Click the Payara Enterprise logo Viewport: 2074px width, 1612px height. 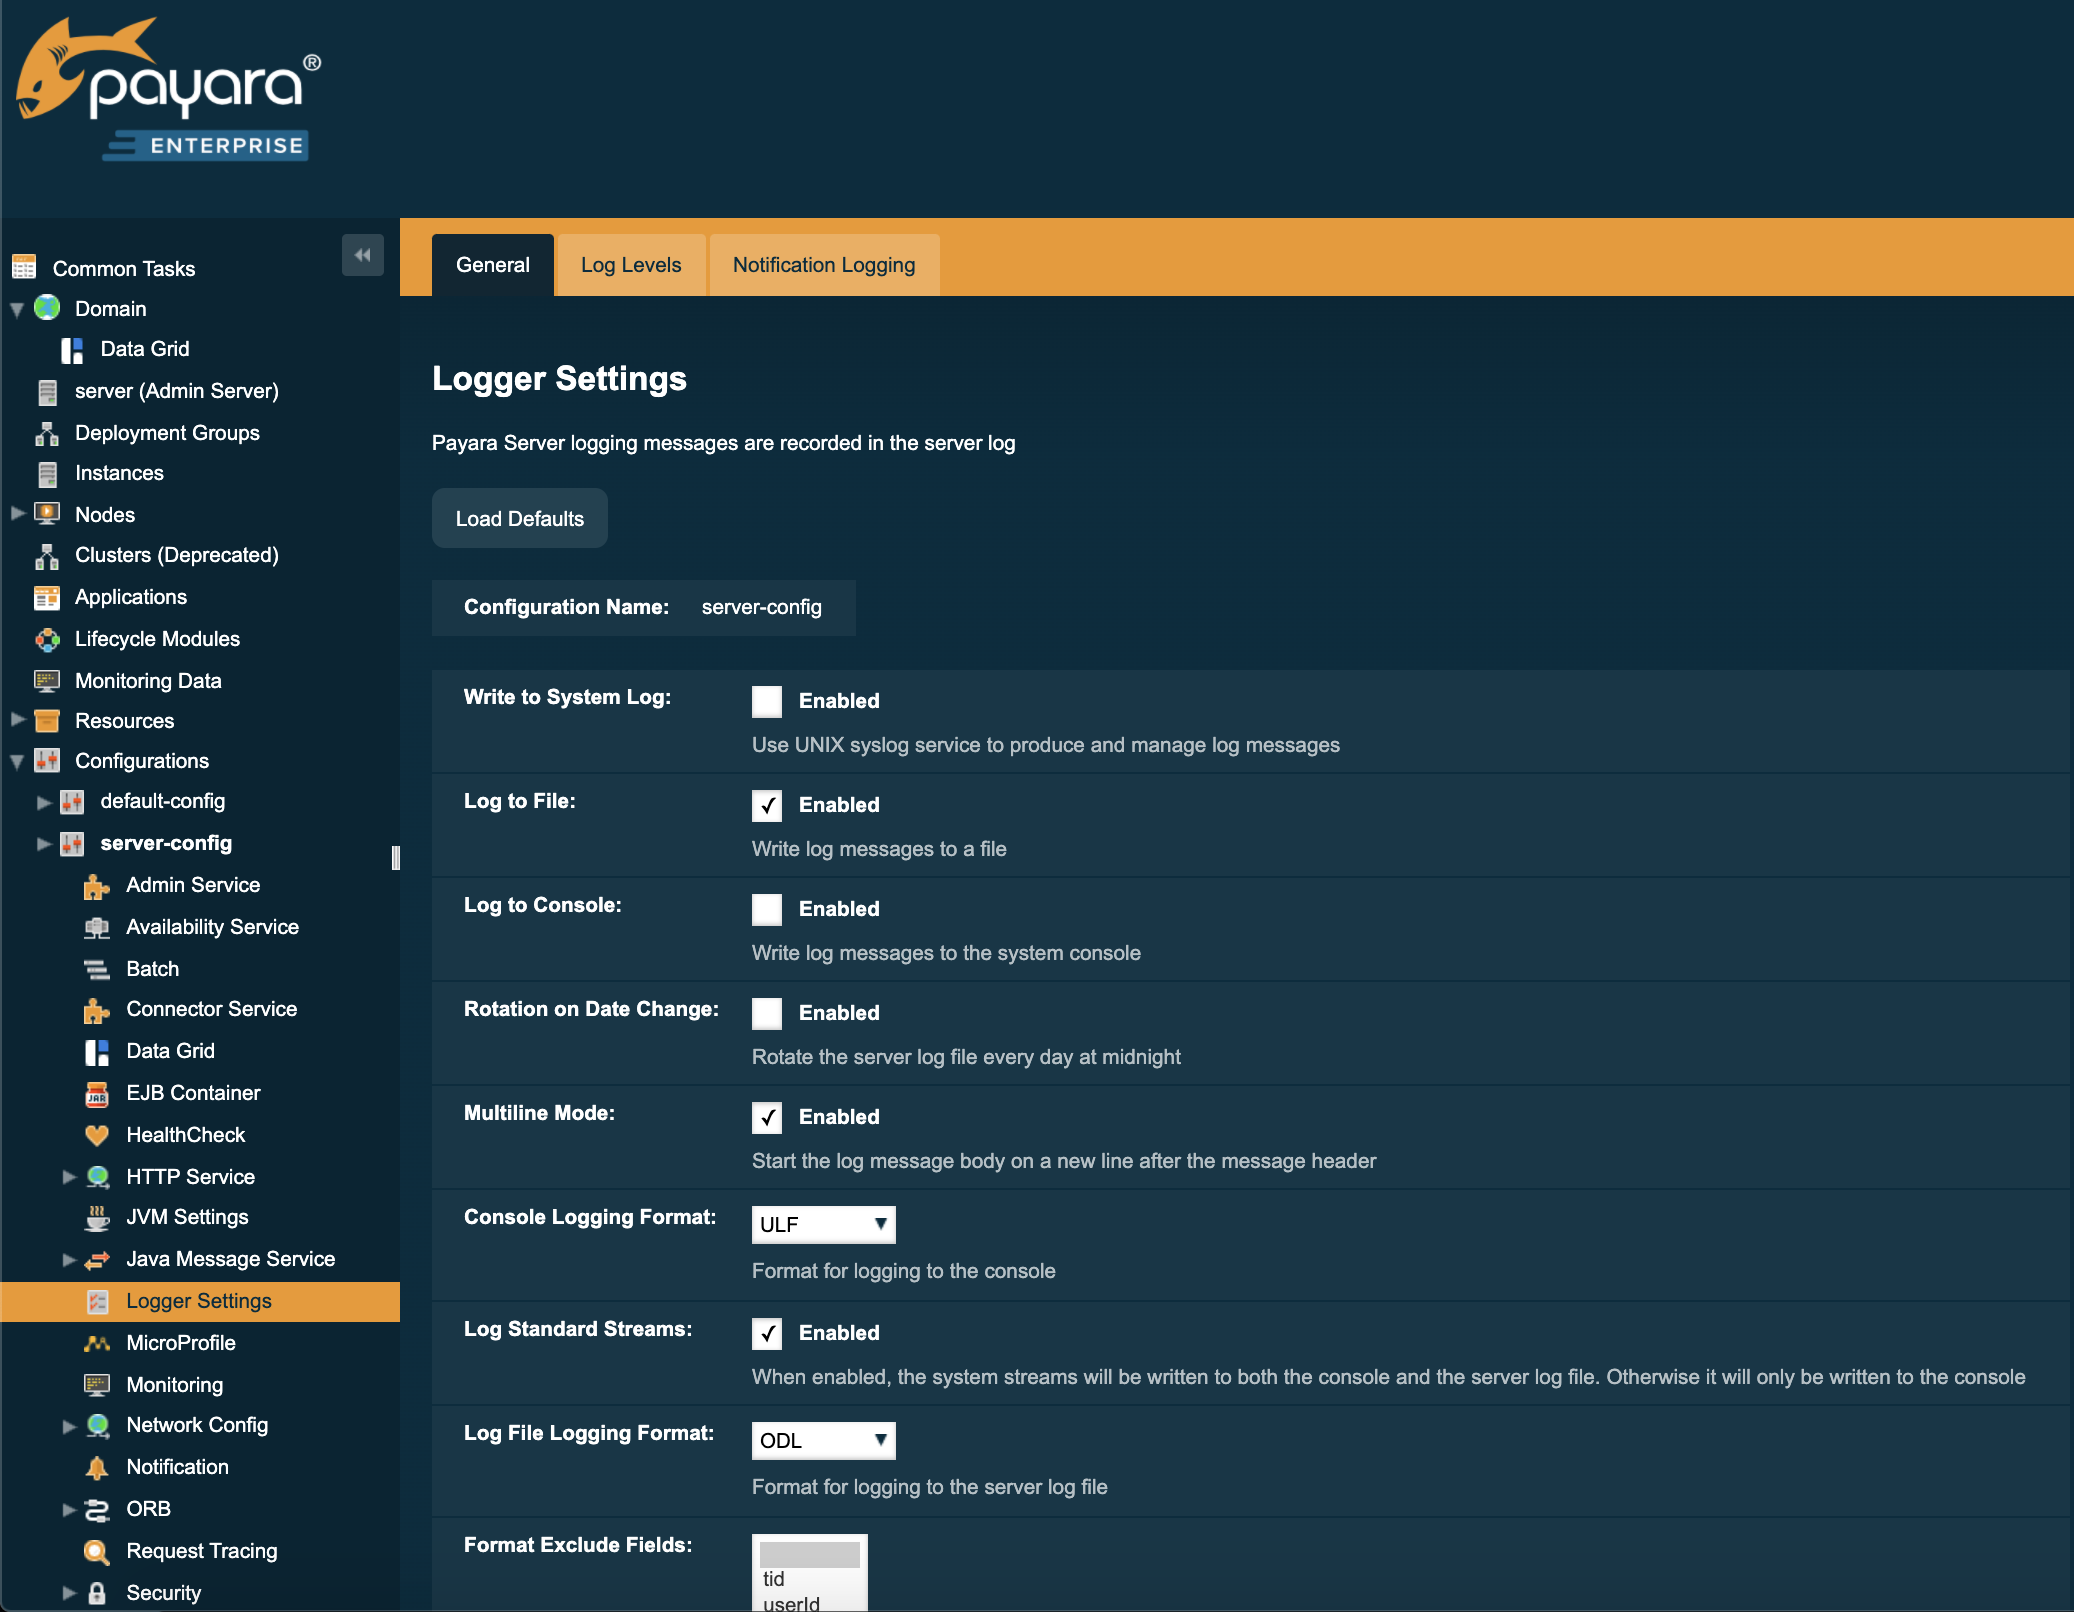click(168, 89)
